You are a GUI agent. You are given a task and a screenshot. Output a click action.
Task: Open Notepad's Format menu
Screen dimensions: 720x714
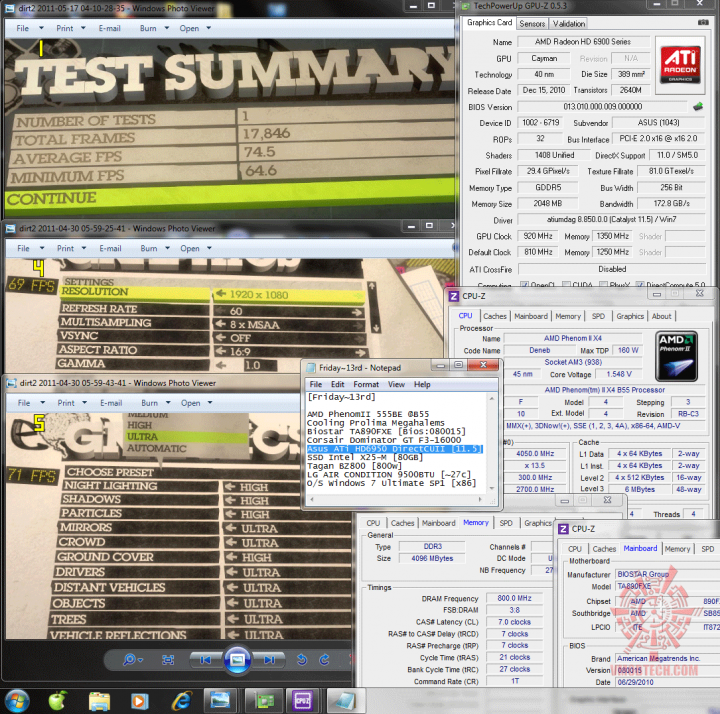point(366,384)
